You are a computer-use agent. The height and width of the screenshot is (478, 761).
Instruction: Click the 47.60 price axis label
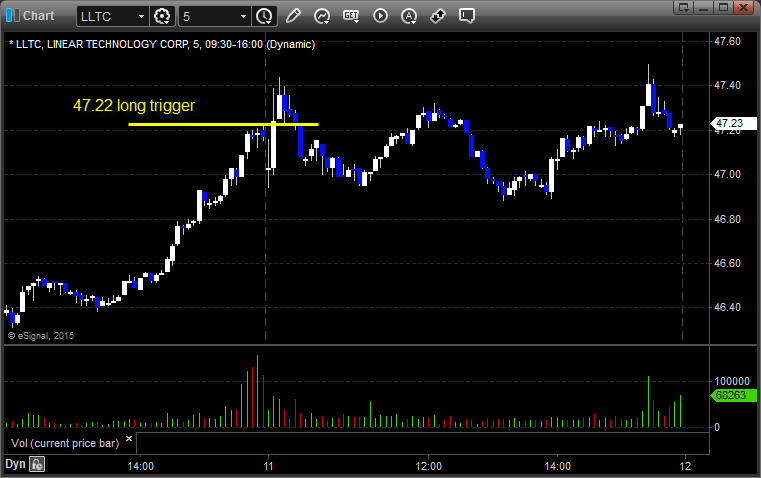728,41
